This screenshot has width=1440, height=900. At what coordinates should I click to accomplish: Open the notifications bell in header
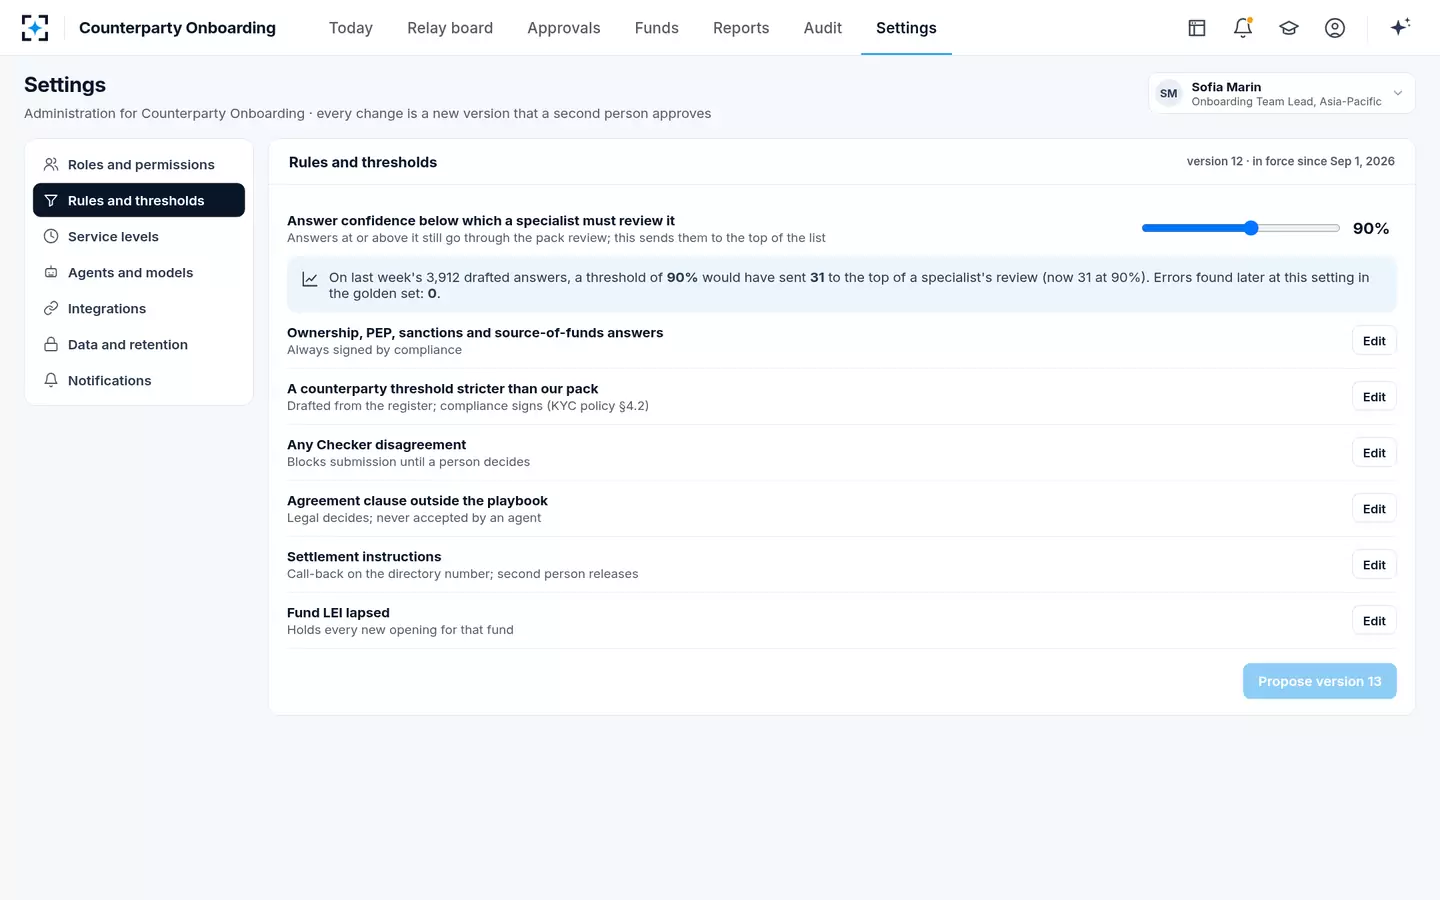tap(1243, 28)
